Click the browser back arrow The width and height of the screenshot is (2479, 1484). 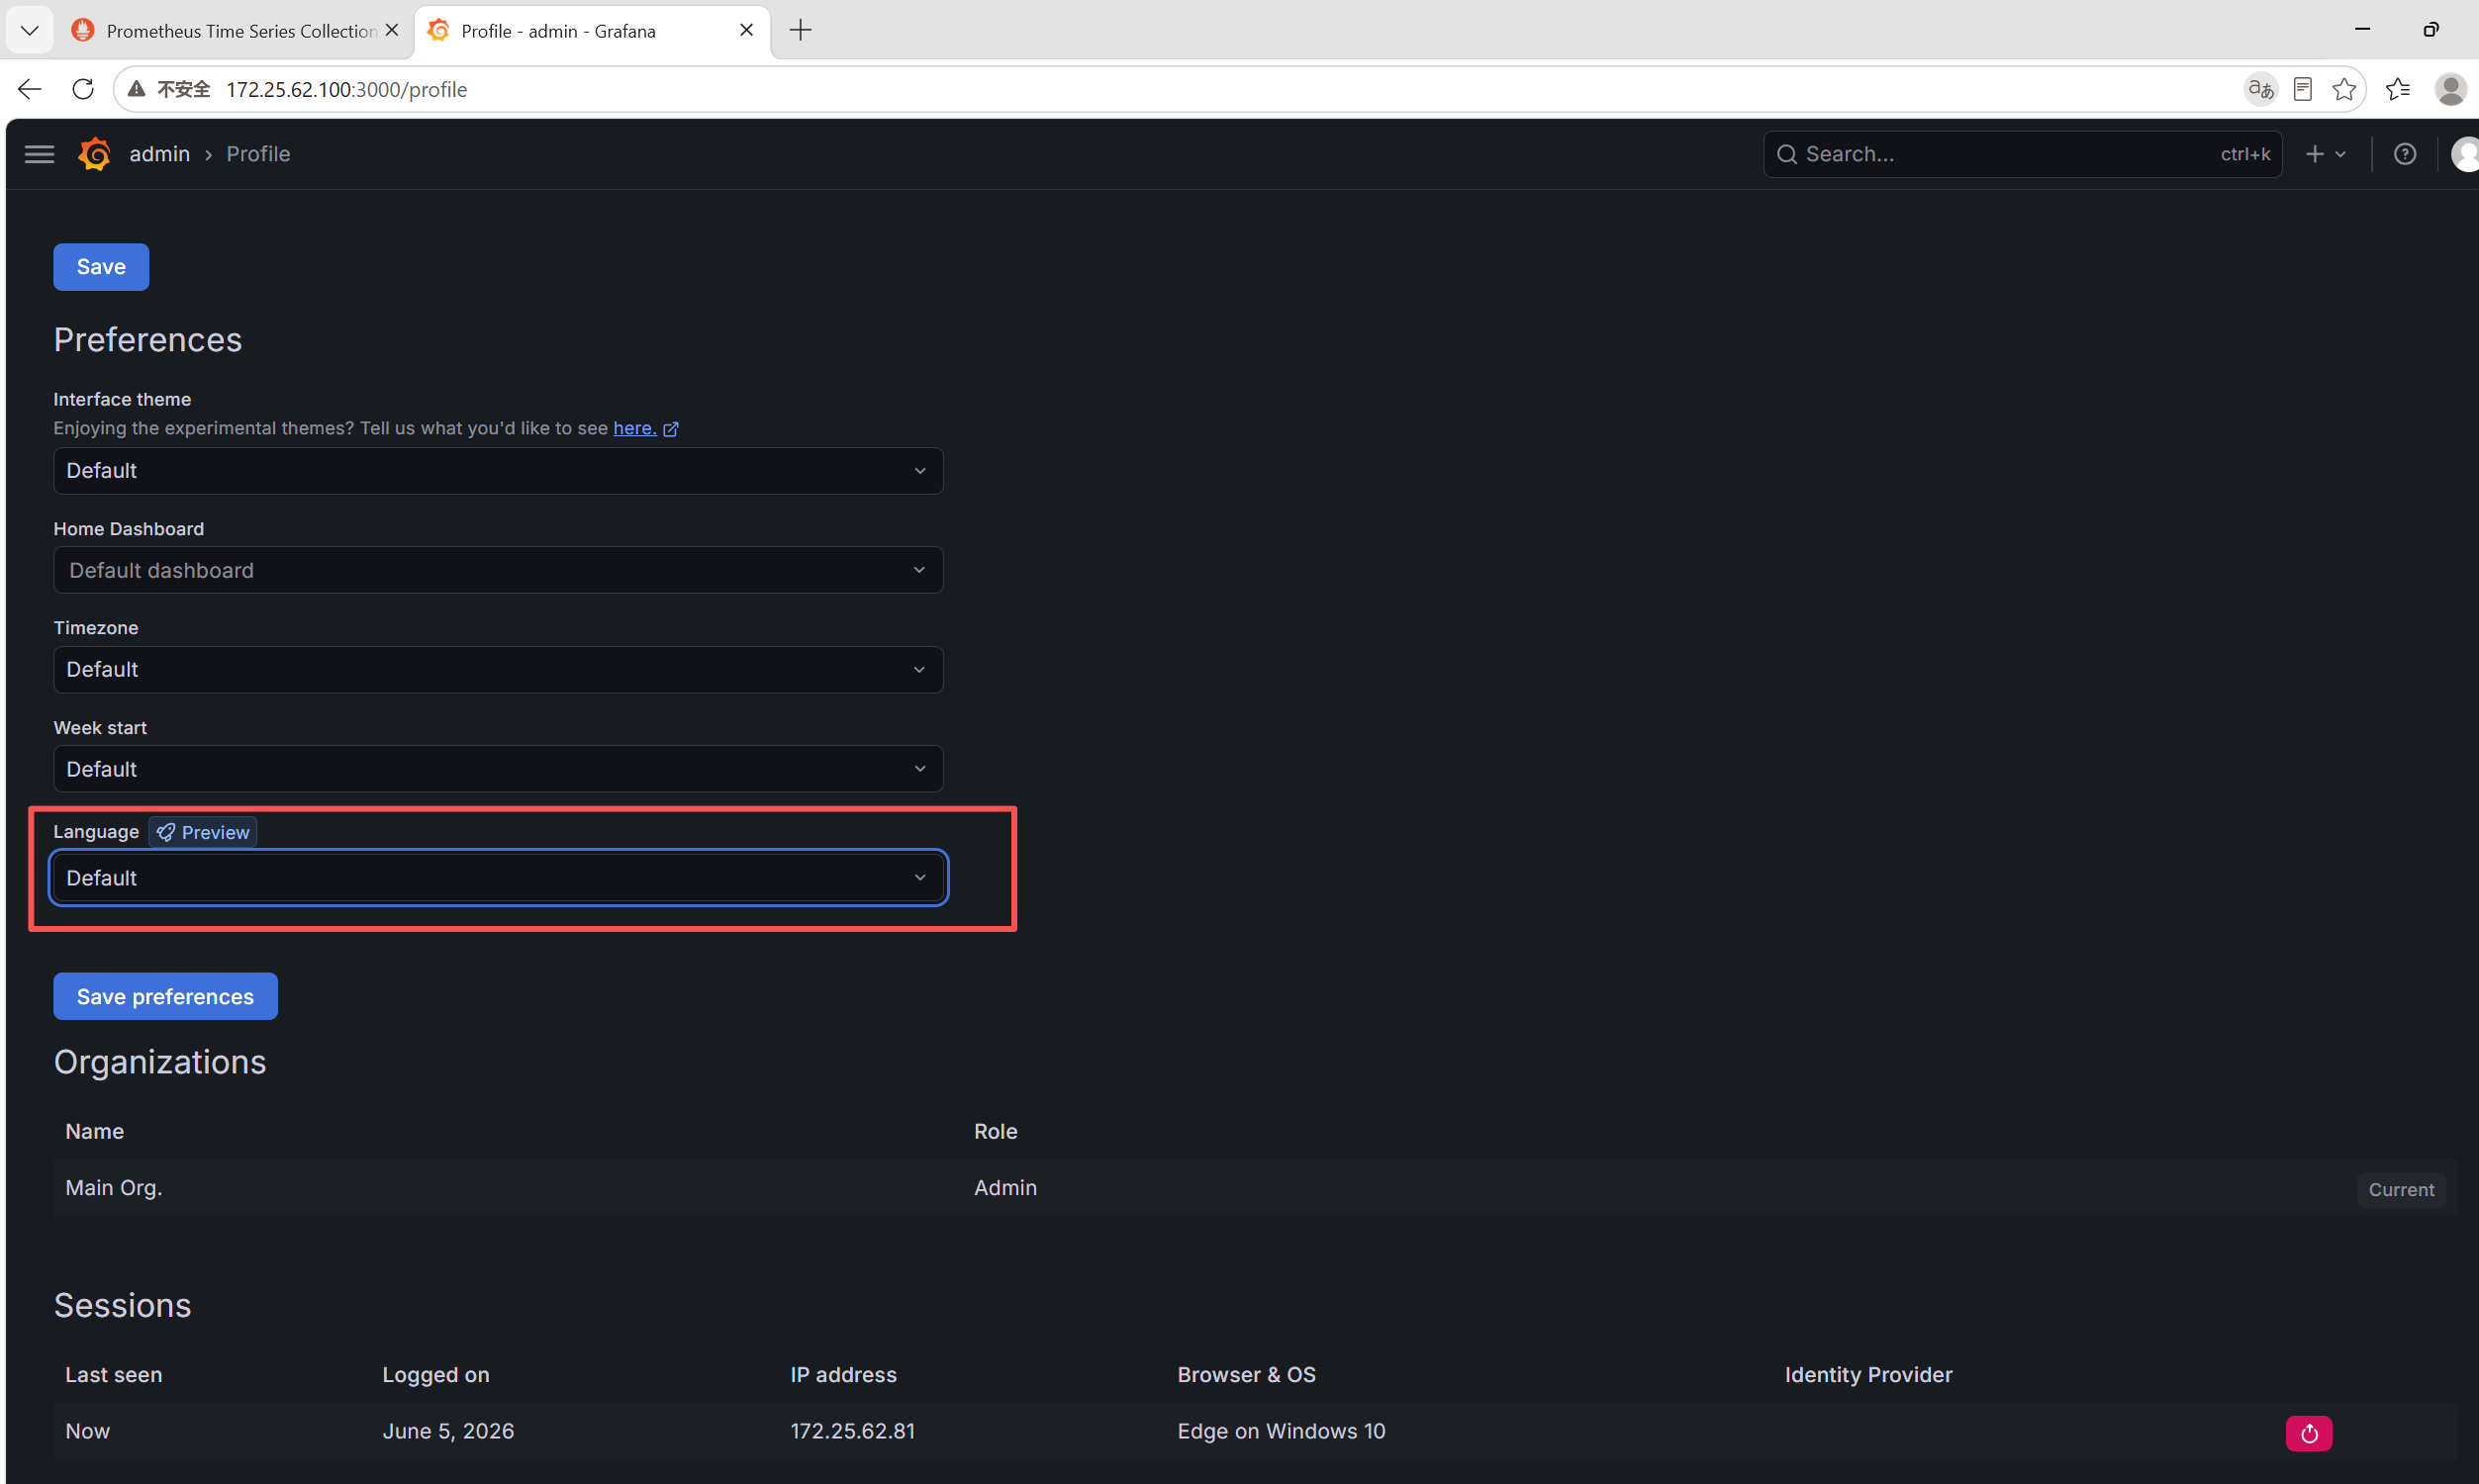[30, 89]
